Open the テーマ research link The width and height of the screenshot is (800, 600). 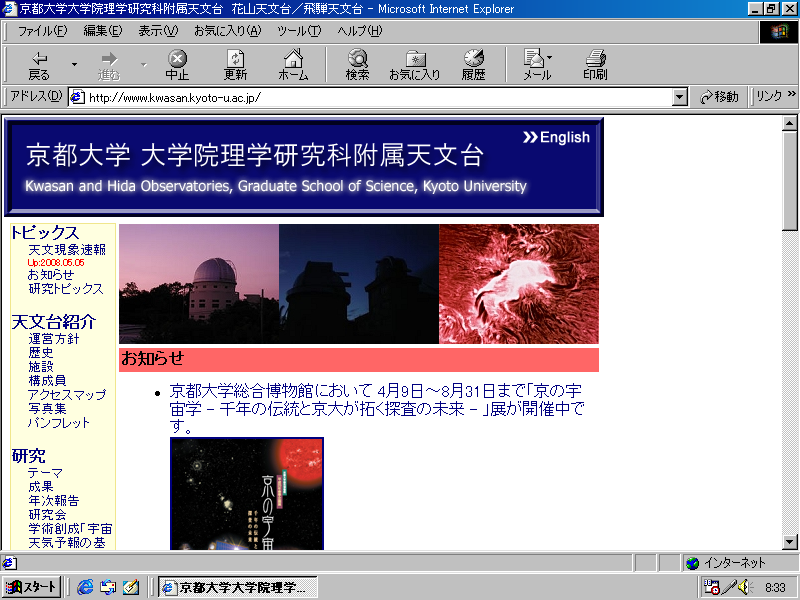click(x=45, y=473)
